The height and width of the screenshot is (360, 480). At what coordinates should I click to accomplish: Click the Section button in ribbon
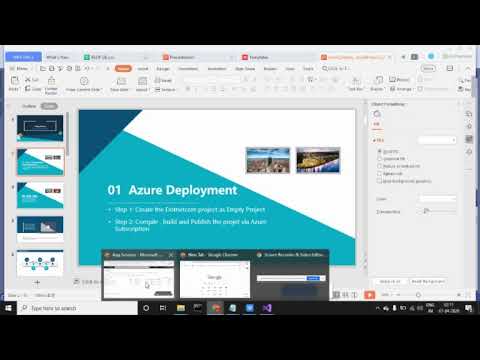[x=165, y=90]
